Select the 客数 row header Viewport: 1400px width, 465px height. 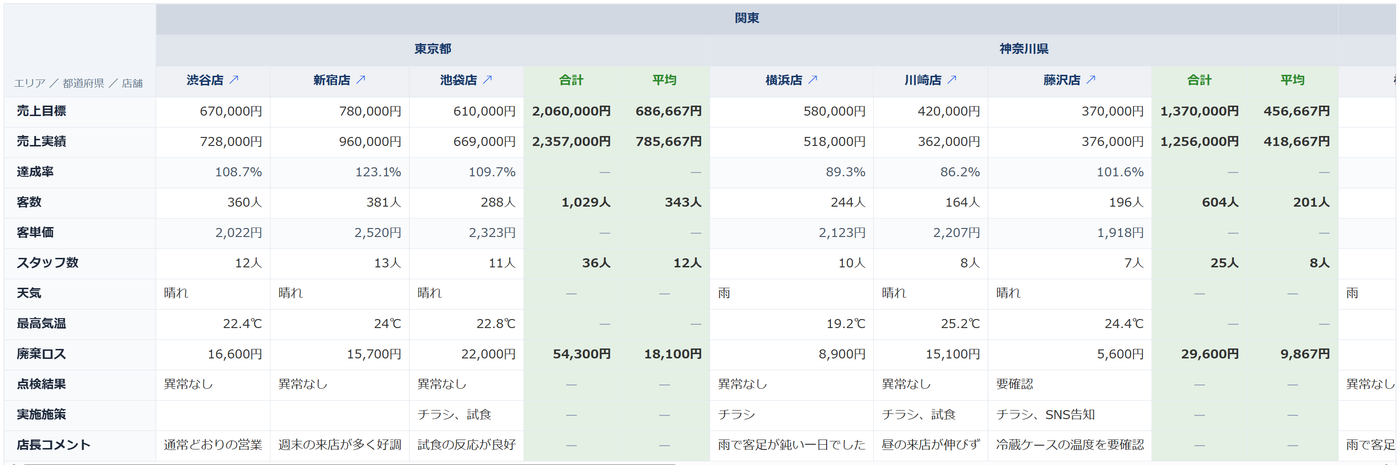pos(80,202)
